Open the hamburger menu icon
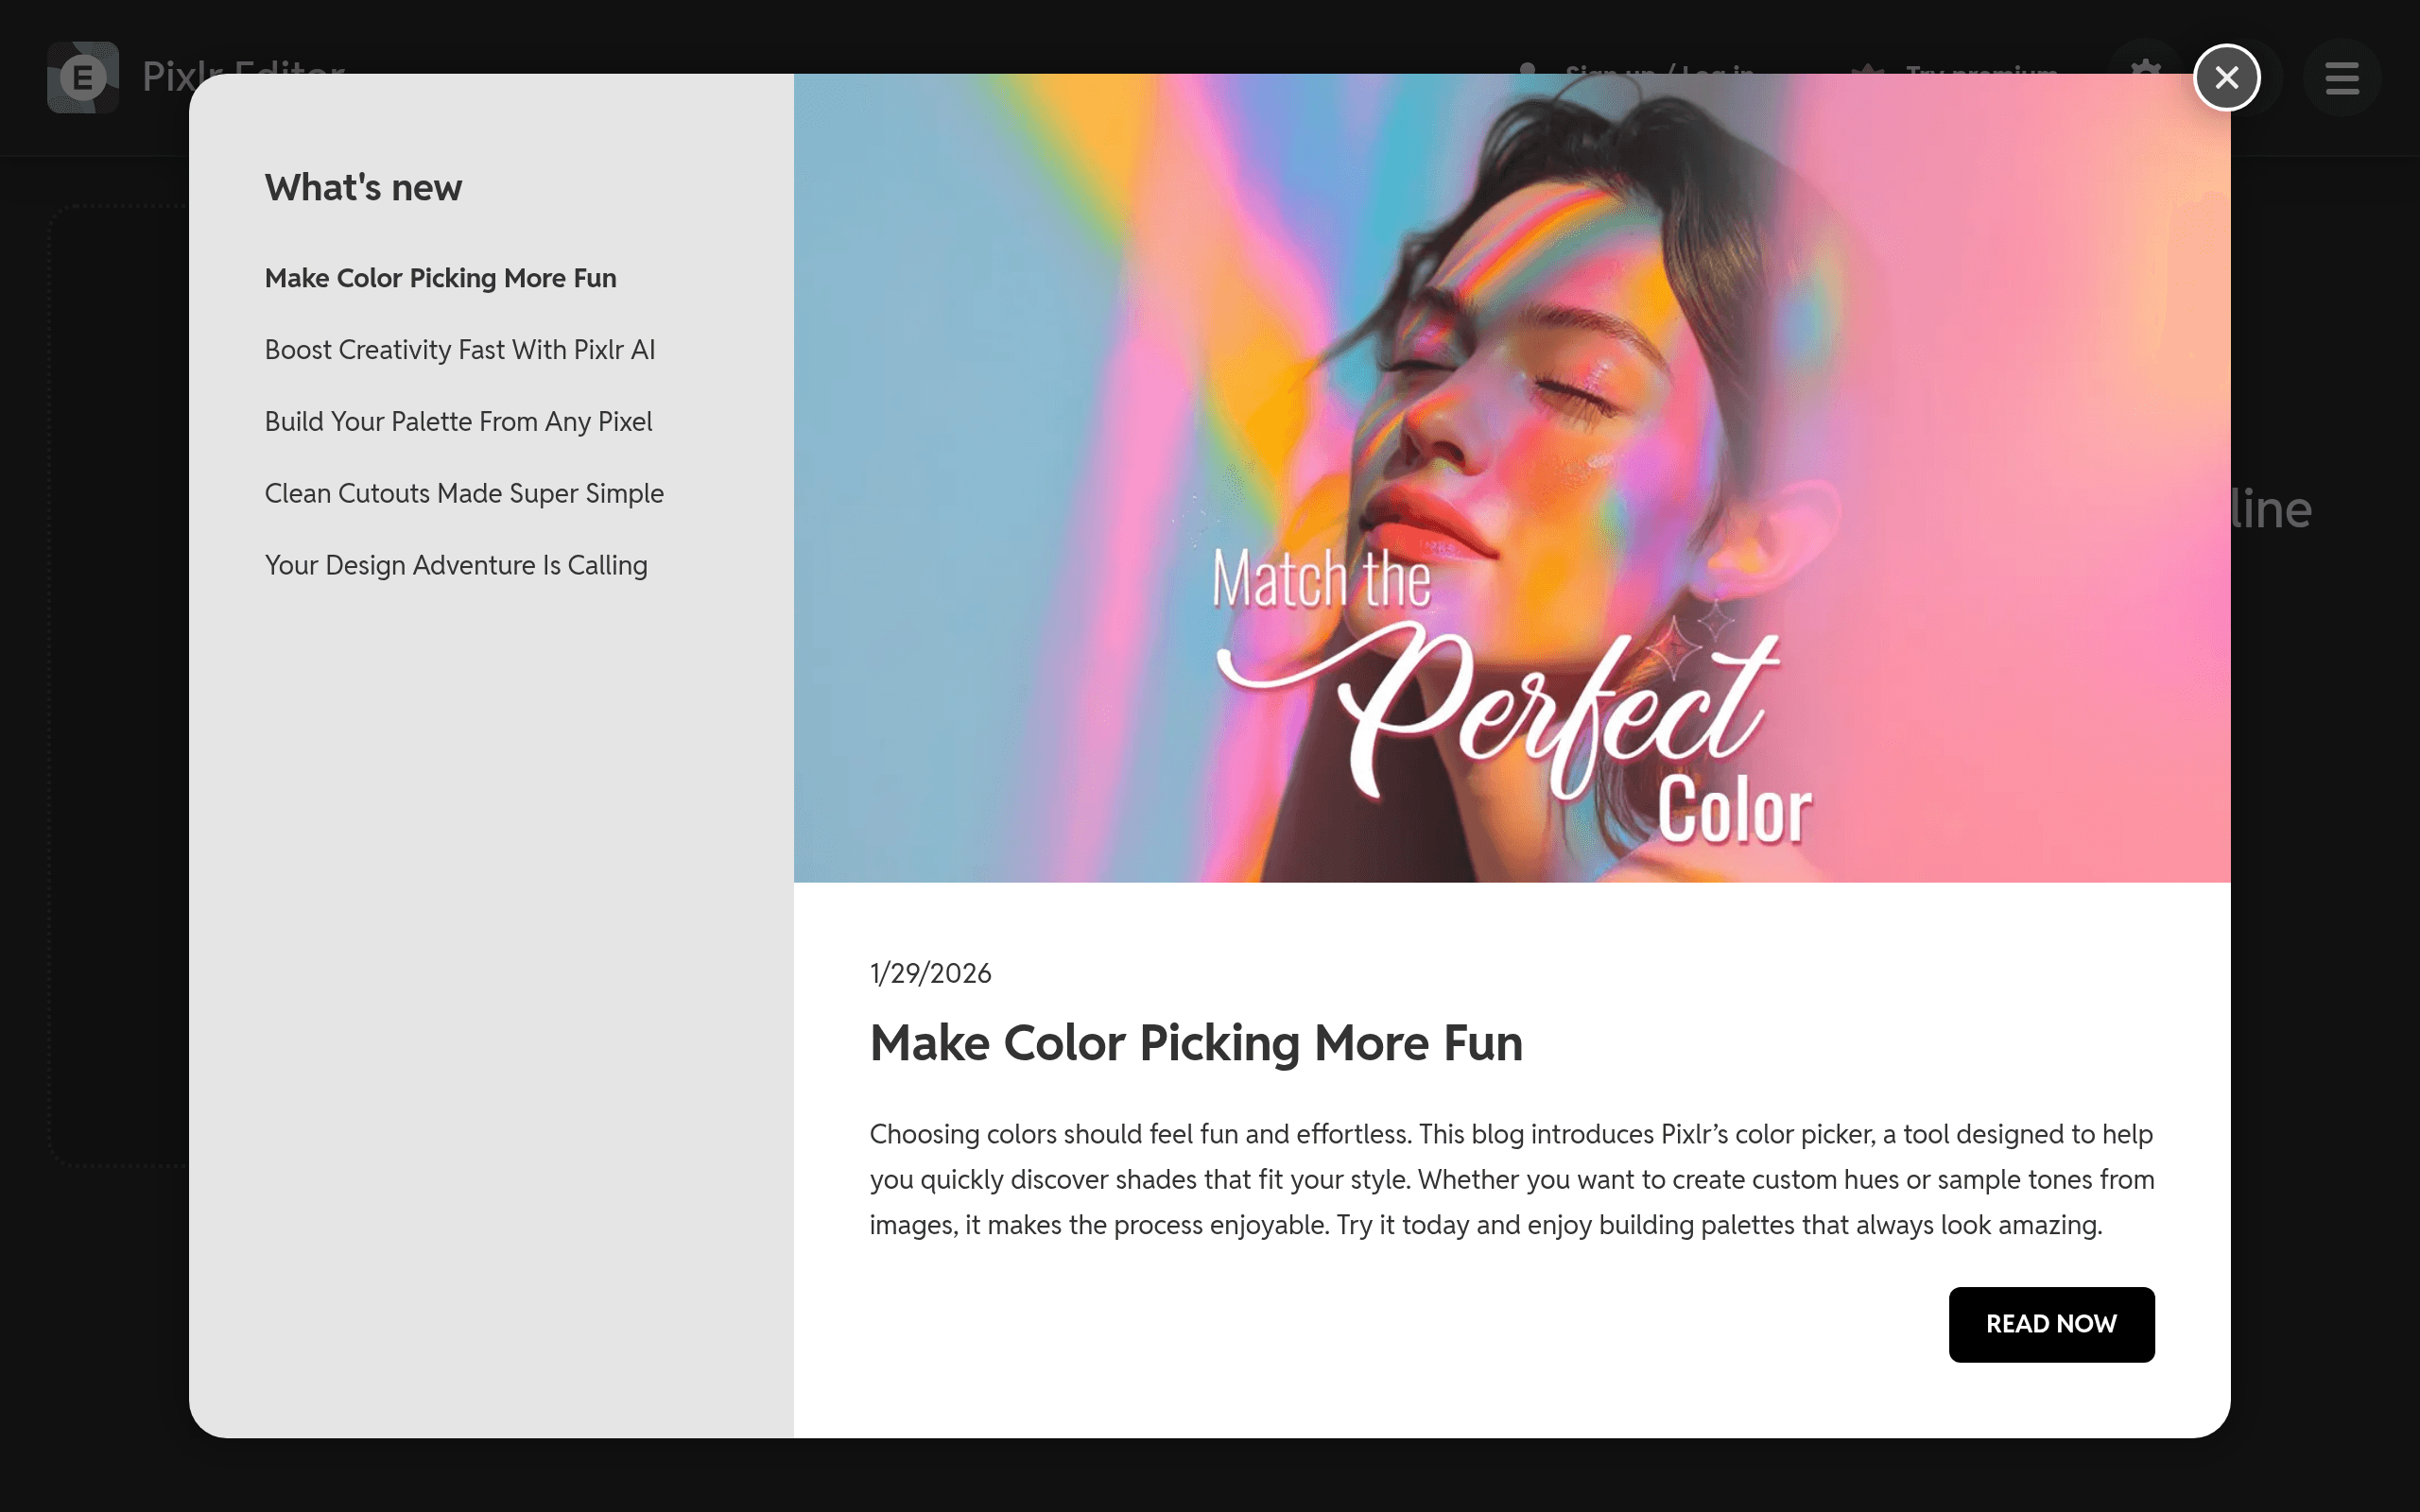This screenshot has height=1512, width=2420. pyautogui.click(x=2341, y=77)
